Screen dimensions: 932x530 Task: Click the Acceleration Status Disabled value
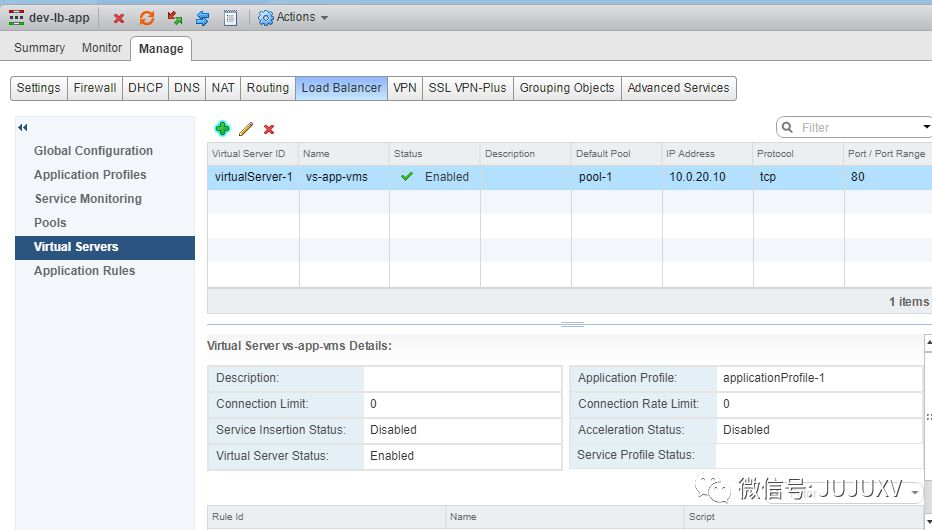[746, 430]
